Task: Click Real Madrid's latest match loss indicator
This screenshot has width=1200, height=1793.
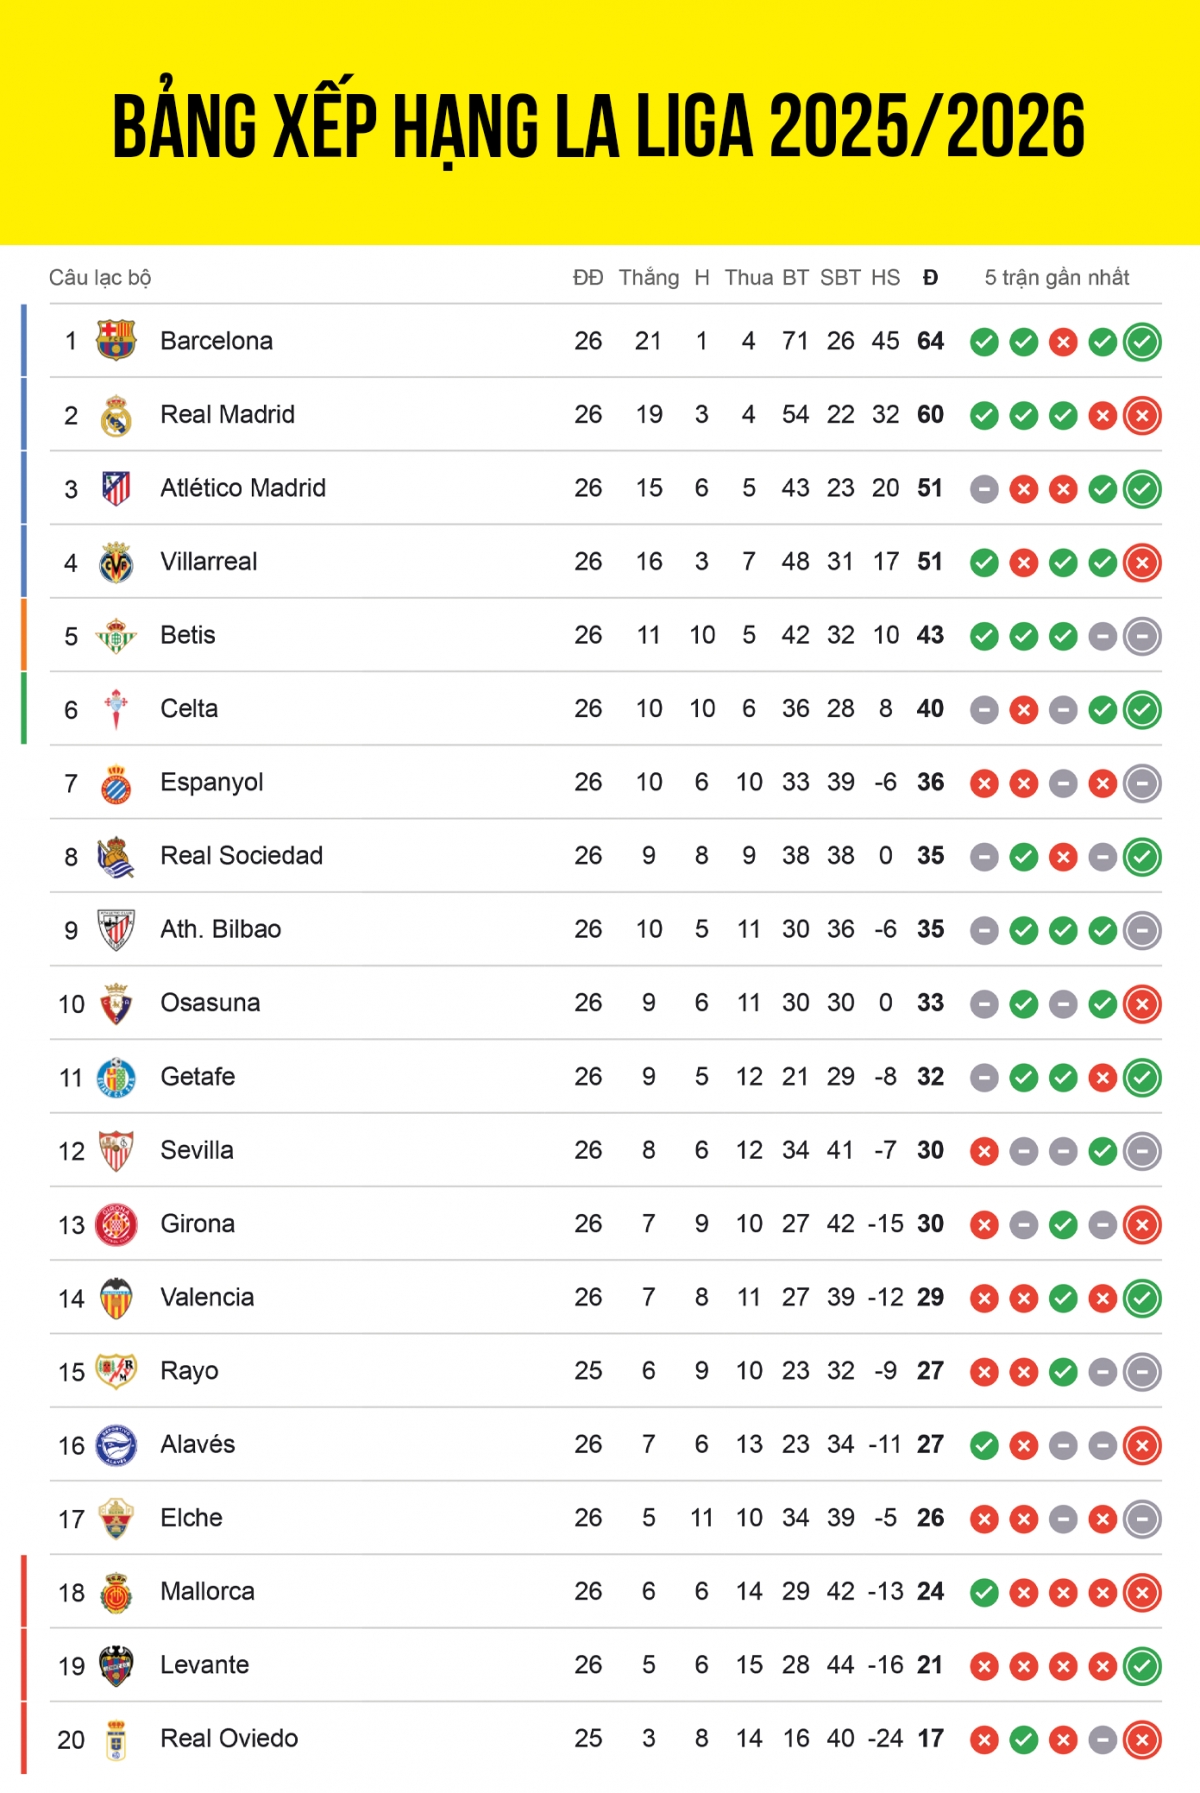Action: point(1142,416)
